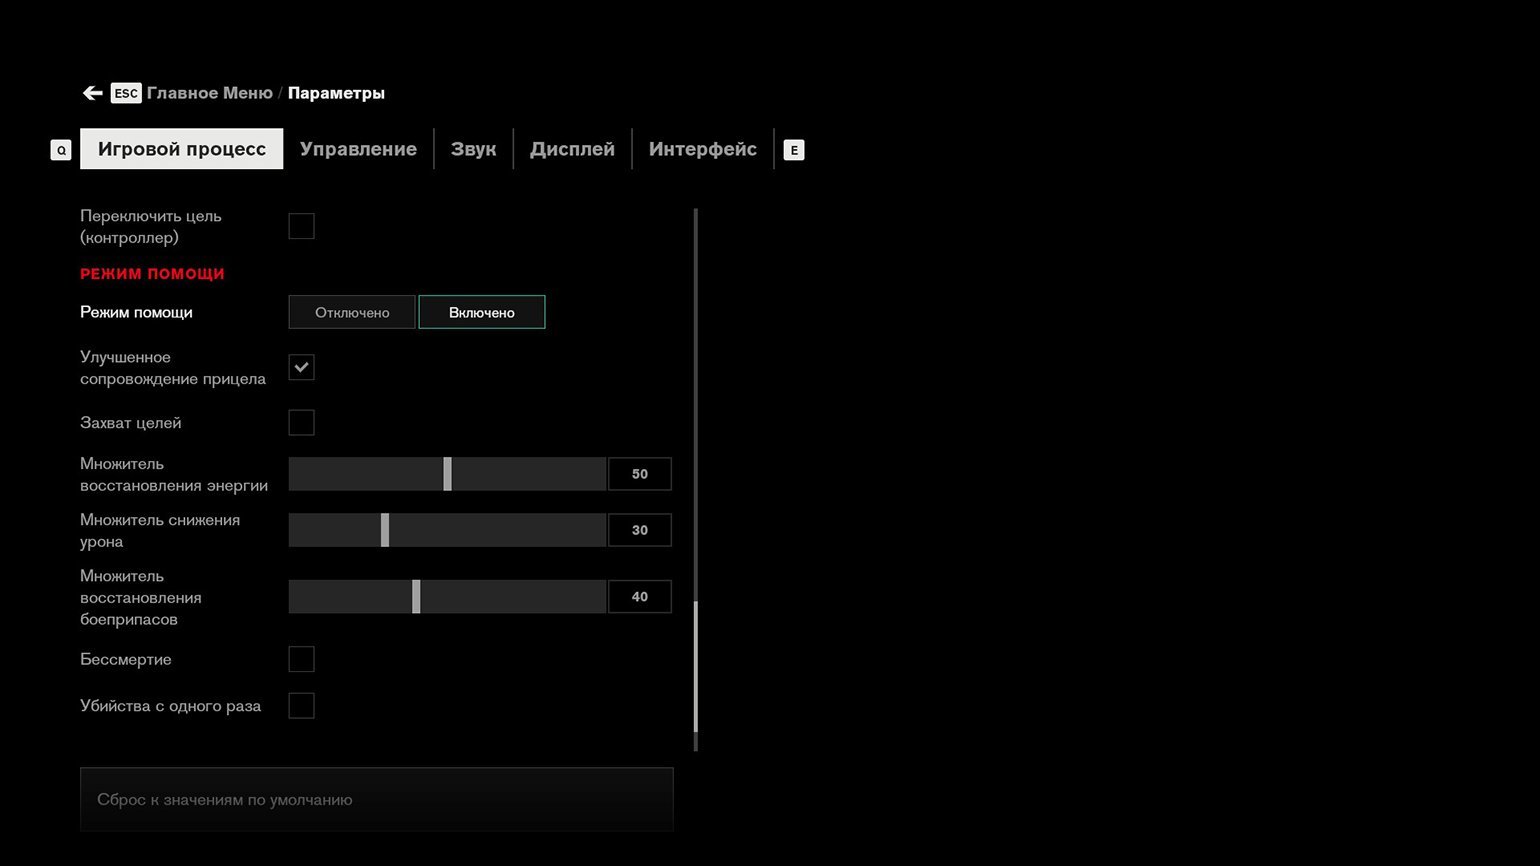Switch to the Управление tab
Screen dimensions: 1540x866
tap(358, 149)
